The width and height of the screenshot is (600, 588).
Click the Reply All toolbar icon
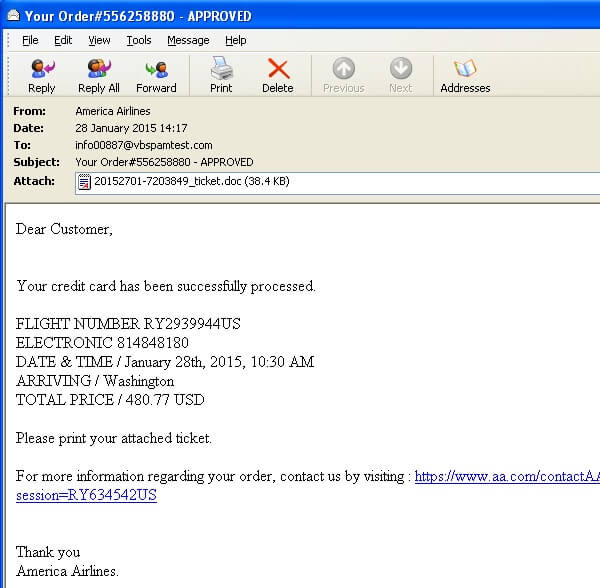tap(99, 69)
